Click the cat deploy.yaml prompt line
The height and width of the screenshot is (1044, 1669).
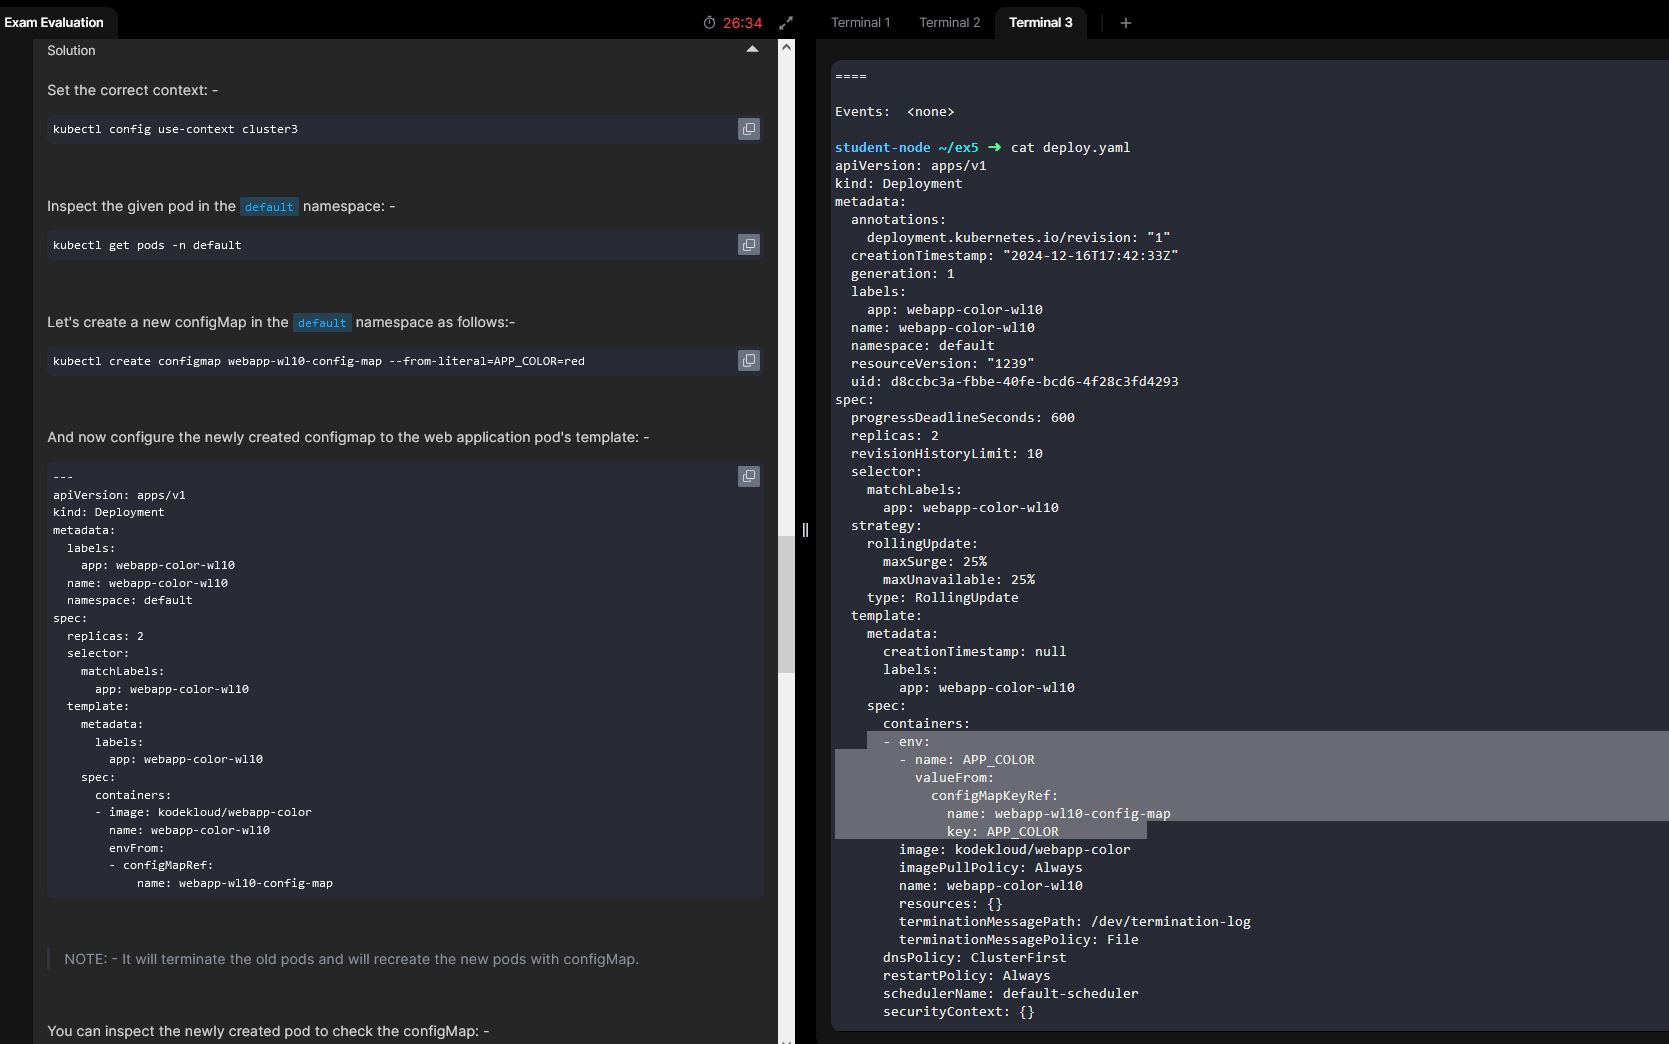(1070, 147)
